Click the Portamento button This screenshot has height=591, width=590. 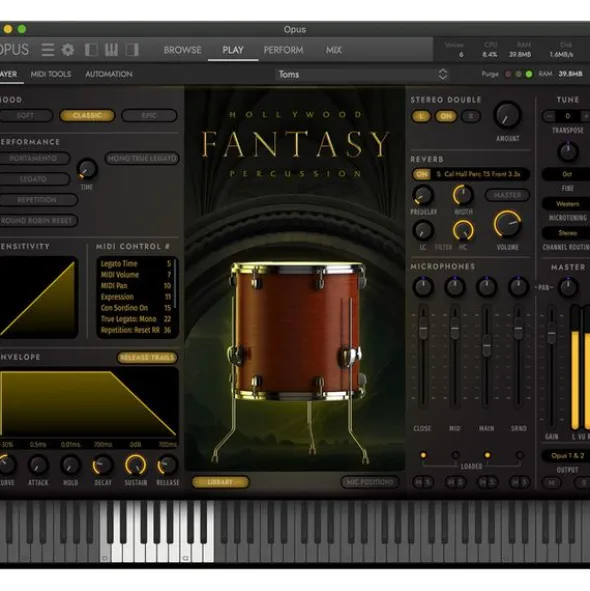coord(34,158)
